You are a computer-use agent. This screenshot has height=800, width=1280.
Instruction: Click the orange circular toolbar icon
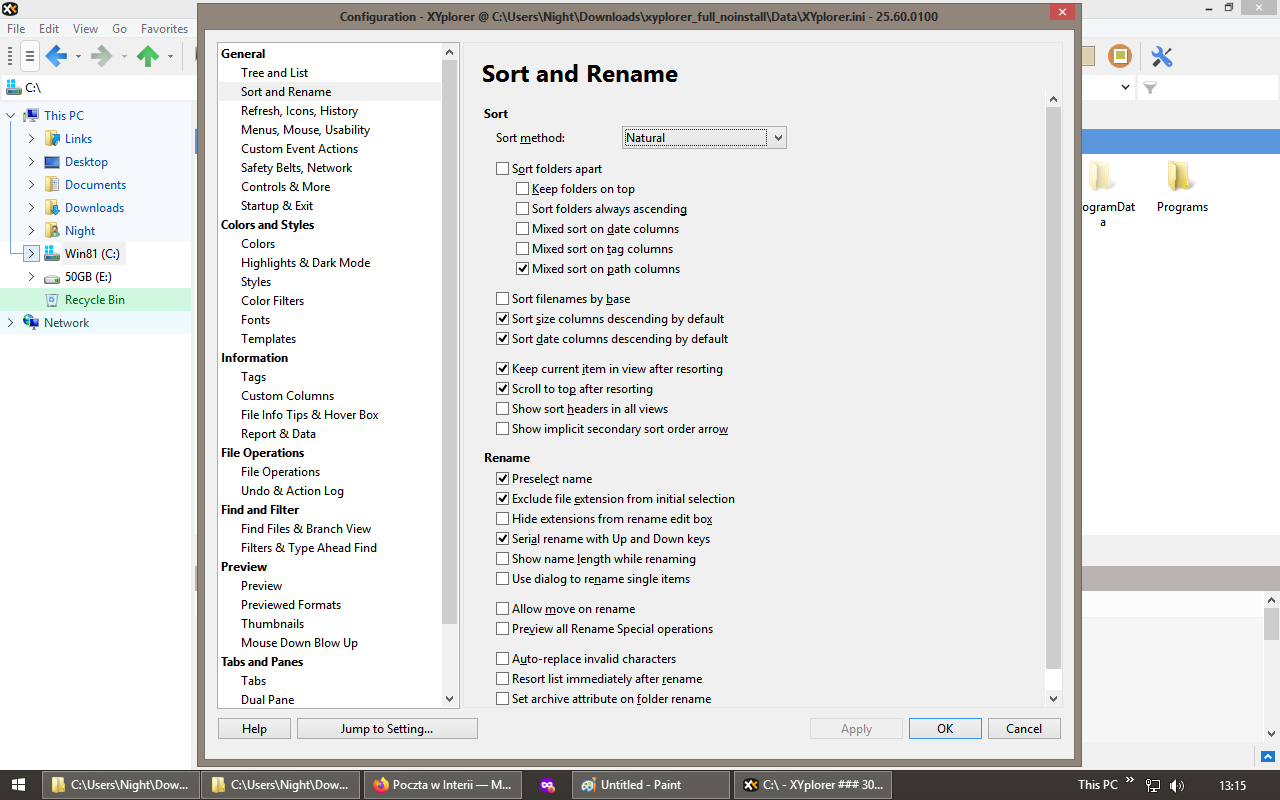(x=1119, y=56)
